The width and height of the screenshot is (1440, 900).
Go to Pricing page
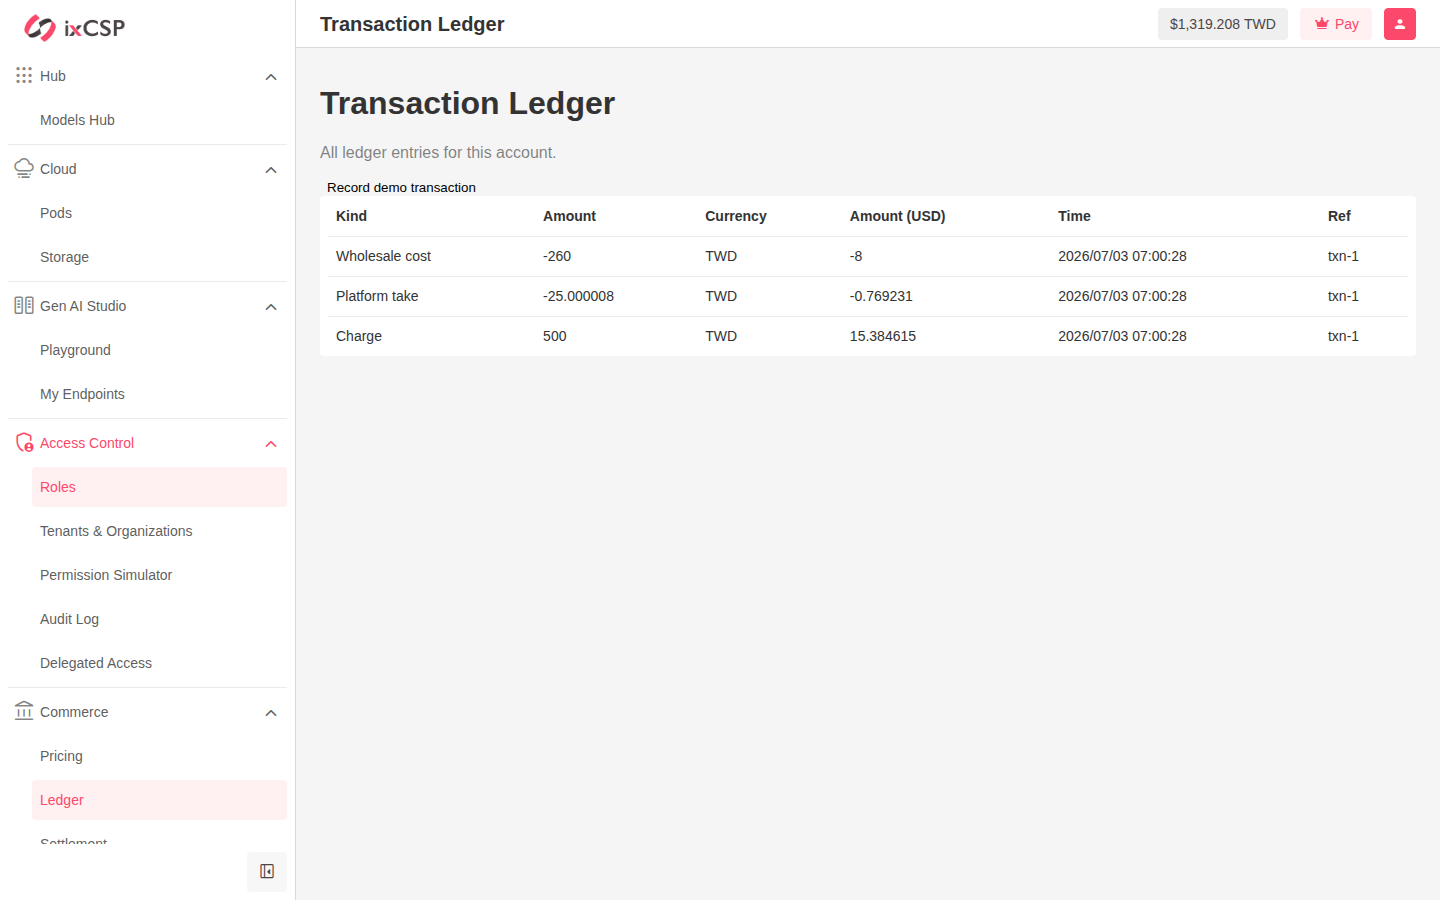click(159, 756)
